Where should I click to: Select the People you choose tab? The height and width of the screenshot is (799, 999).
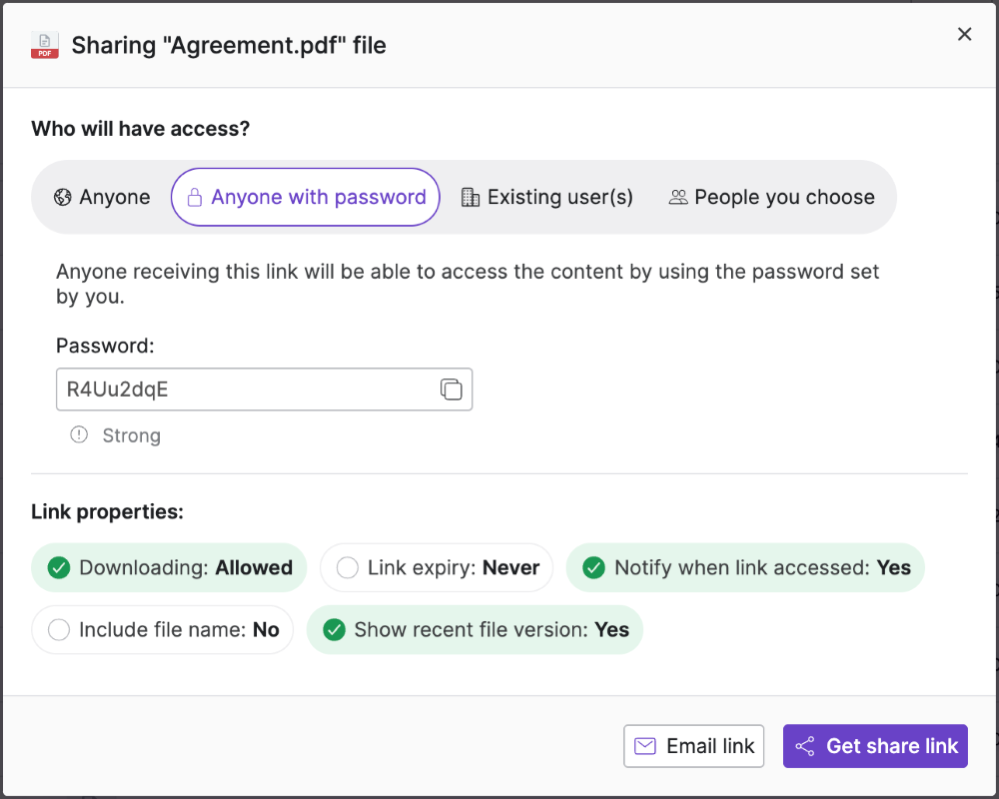tap(772, 197)
